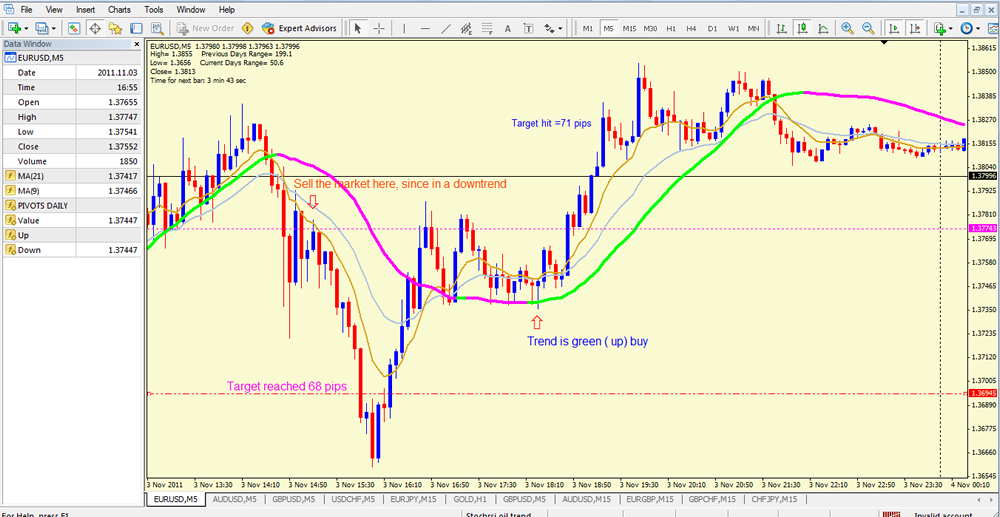Click the Profiles icon

coord(42,28)
